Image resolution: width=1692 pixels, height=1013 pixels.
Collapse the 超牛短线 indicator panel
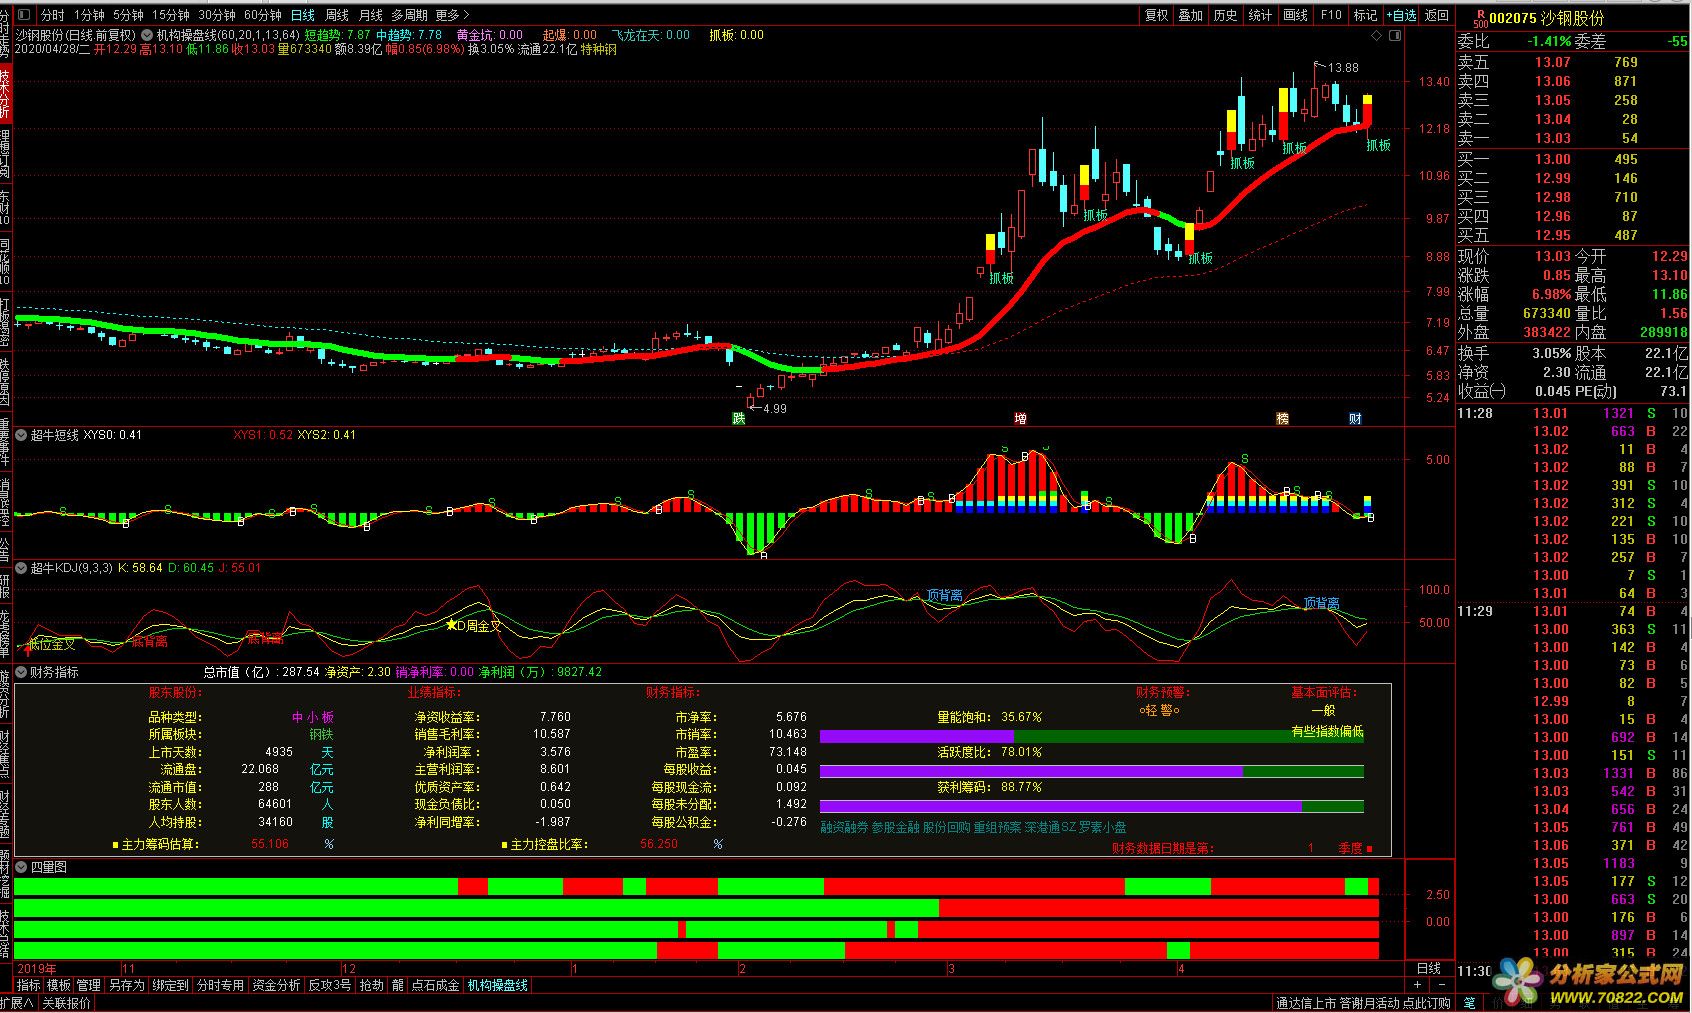(21, 435)
